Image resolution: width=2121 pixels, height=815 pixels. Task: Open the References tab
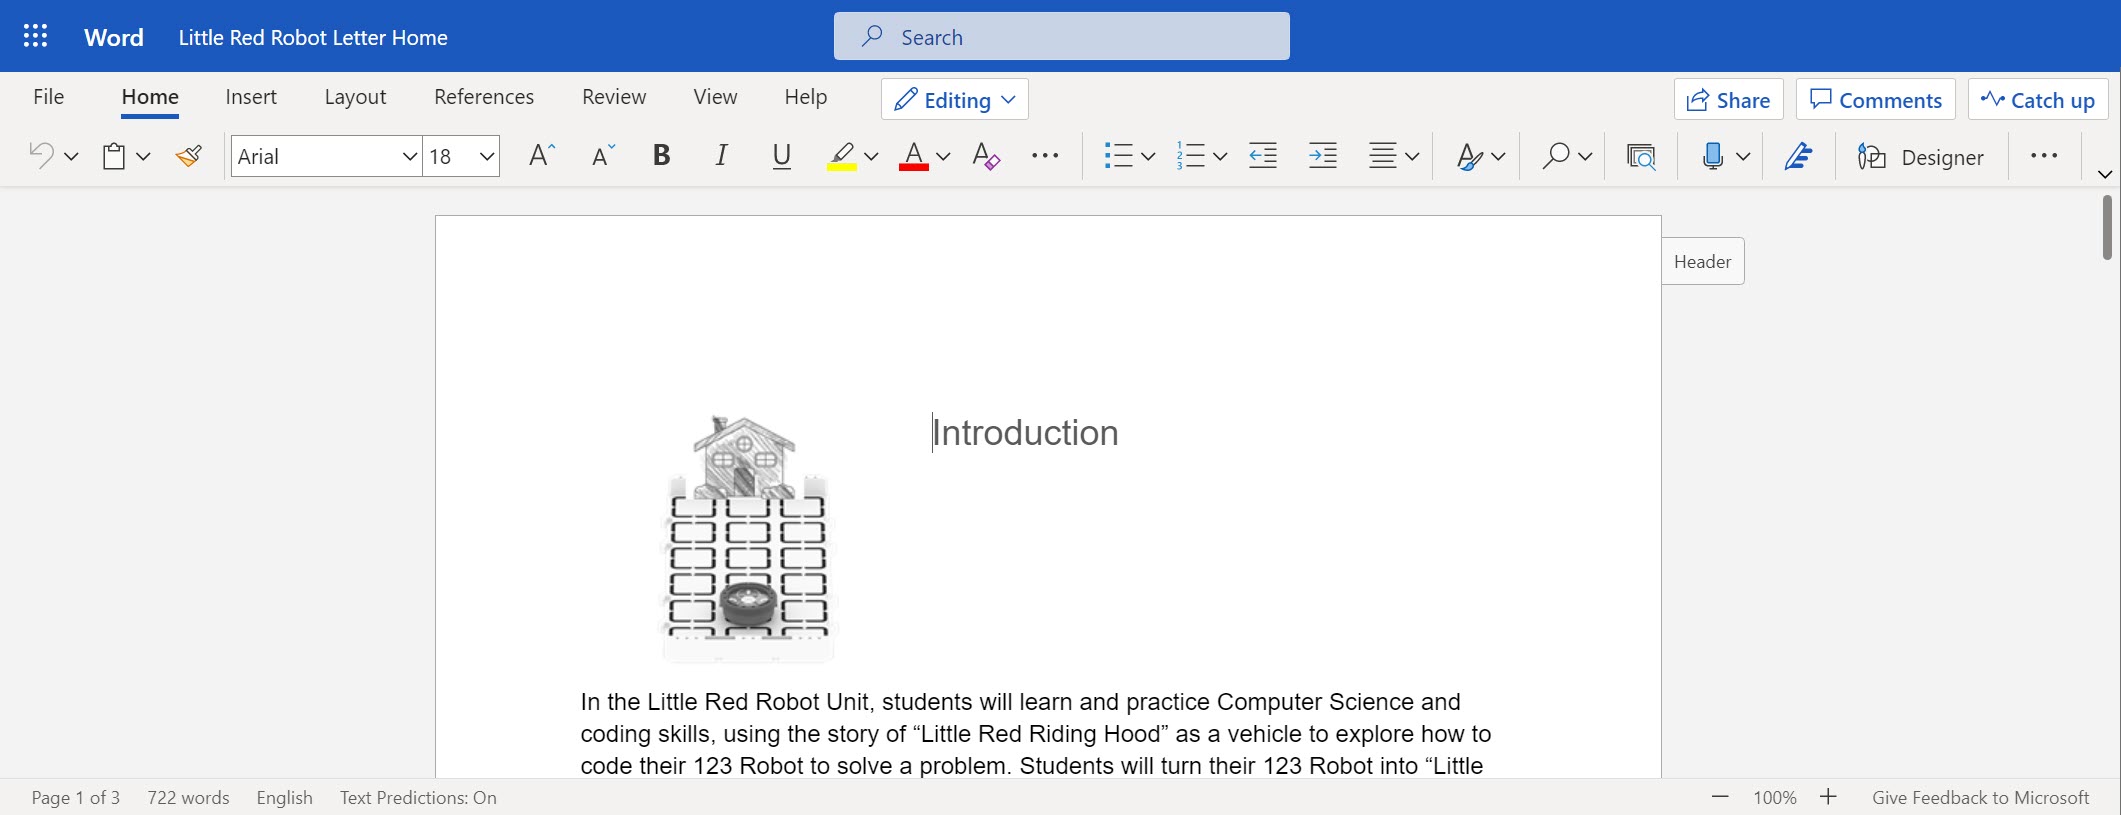point(484,97)
